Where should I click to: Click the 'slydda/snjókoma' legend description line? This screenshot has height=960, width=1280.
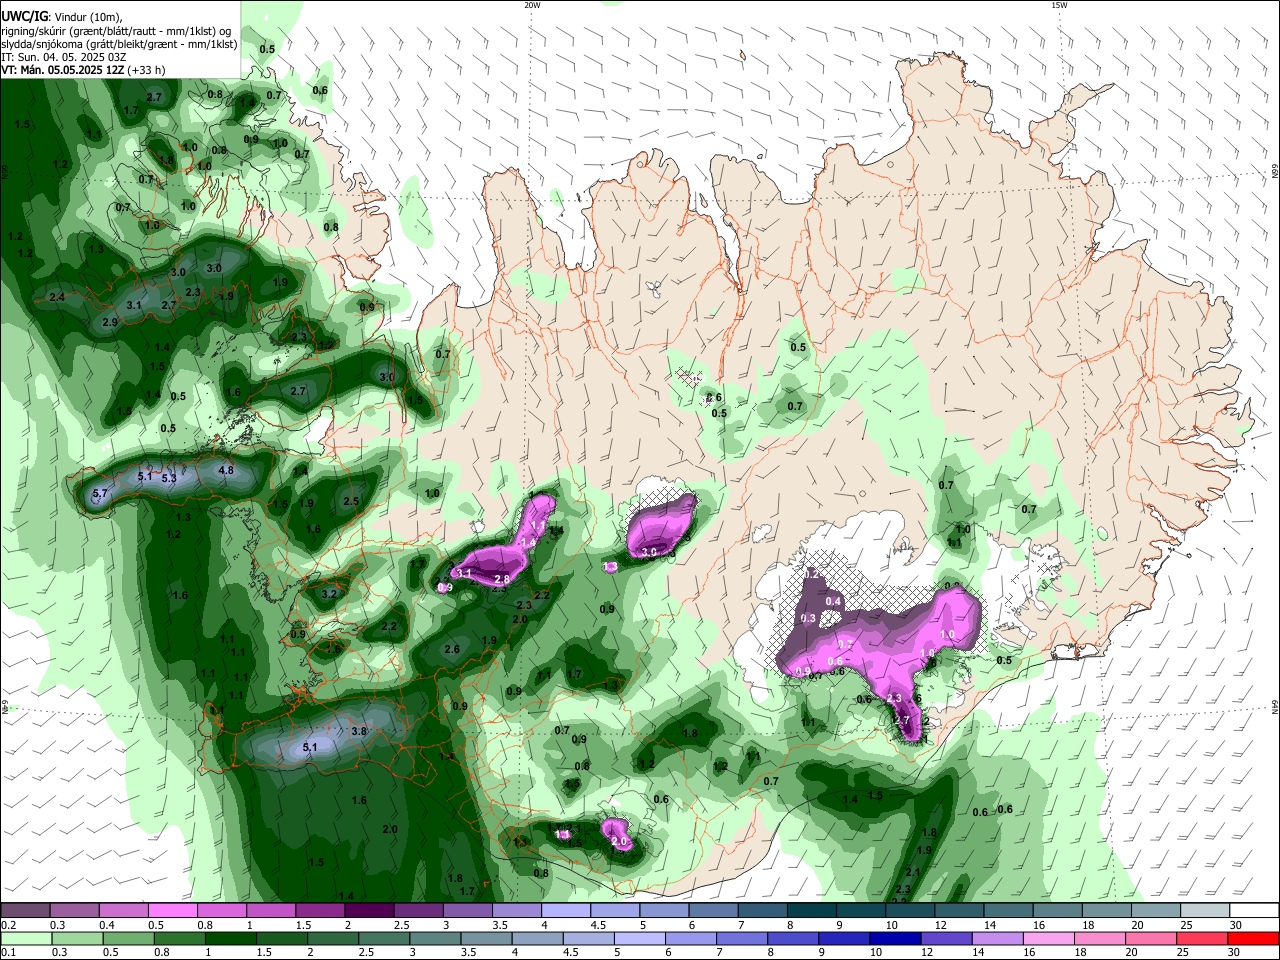coord(119,44)
